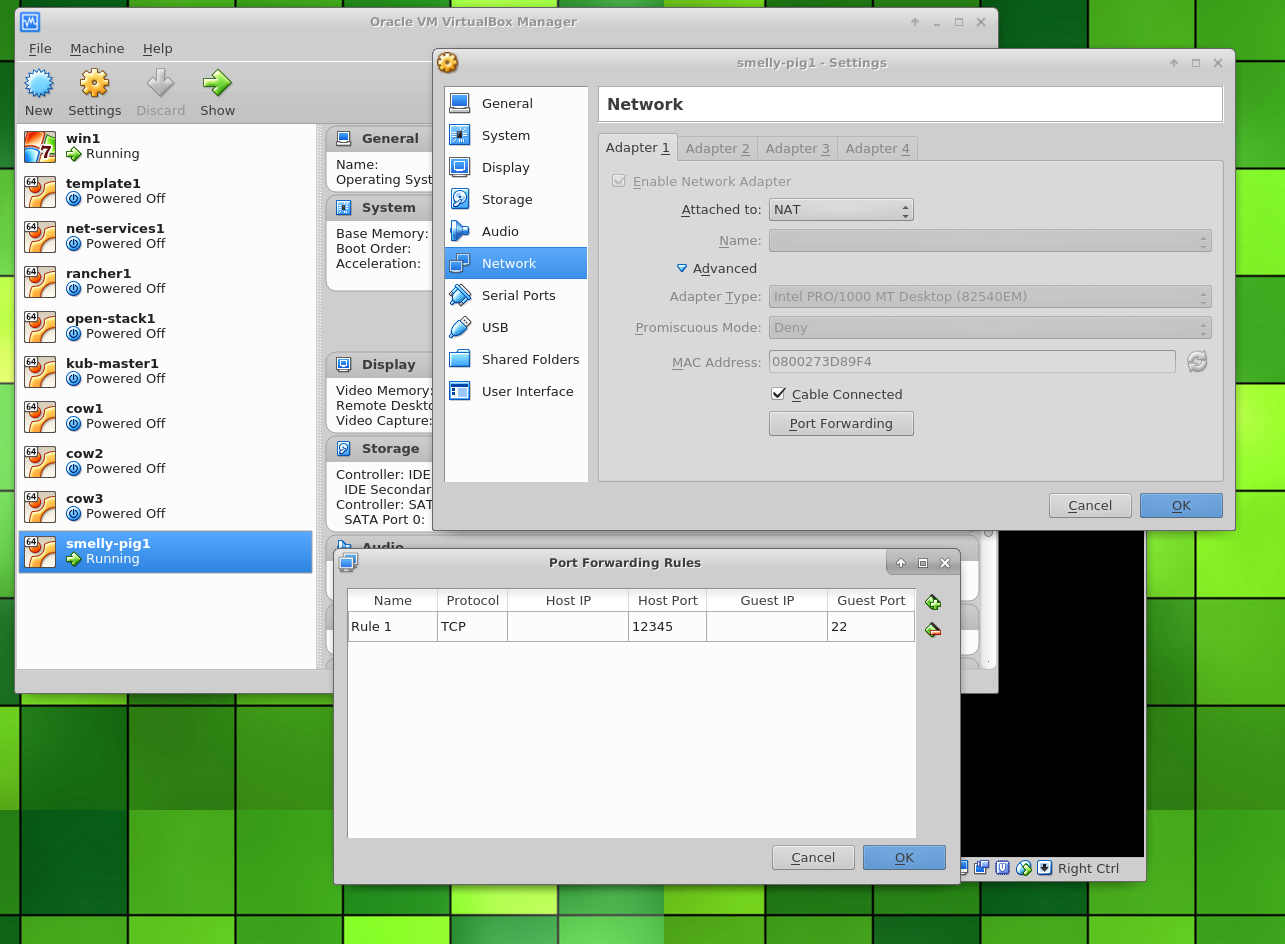1285x944 pixels.
Task: Click the USB plug icon in settings sidebar
Action: (x=460, y=327)
